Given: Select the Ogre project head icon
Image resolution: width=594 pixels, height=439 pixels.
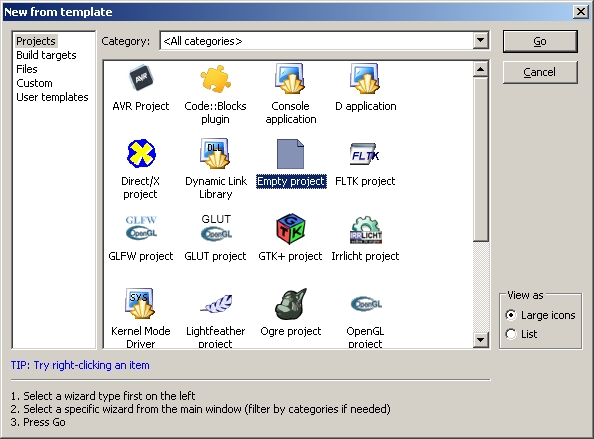Looking at the screenshot, I should tap(291, 304).
